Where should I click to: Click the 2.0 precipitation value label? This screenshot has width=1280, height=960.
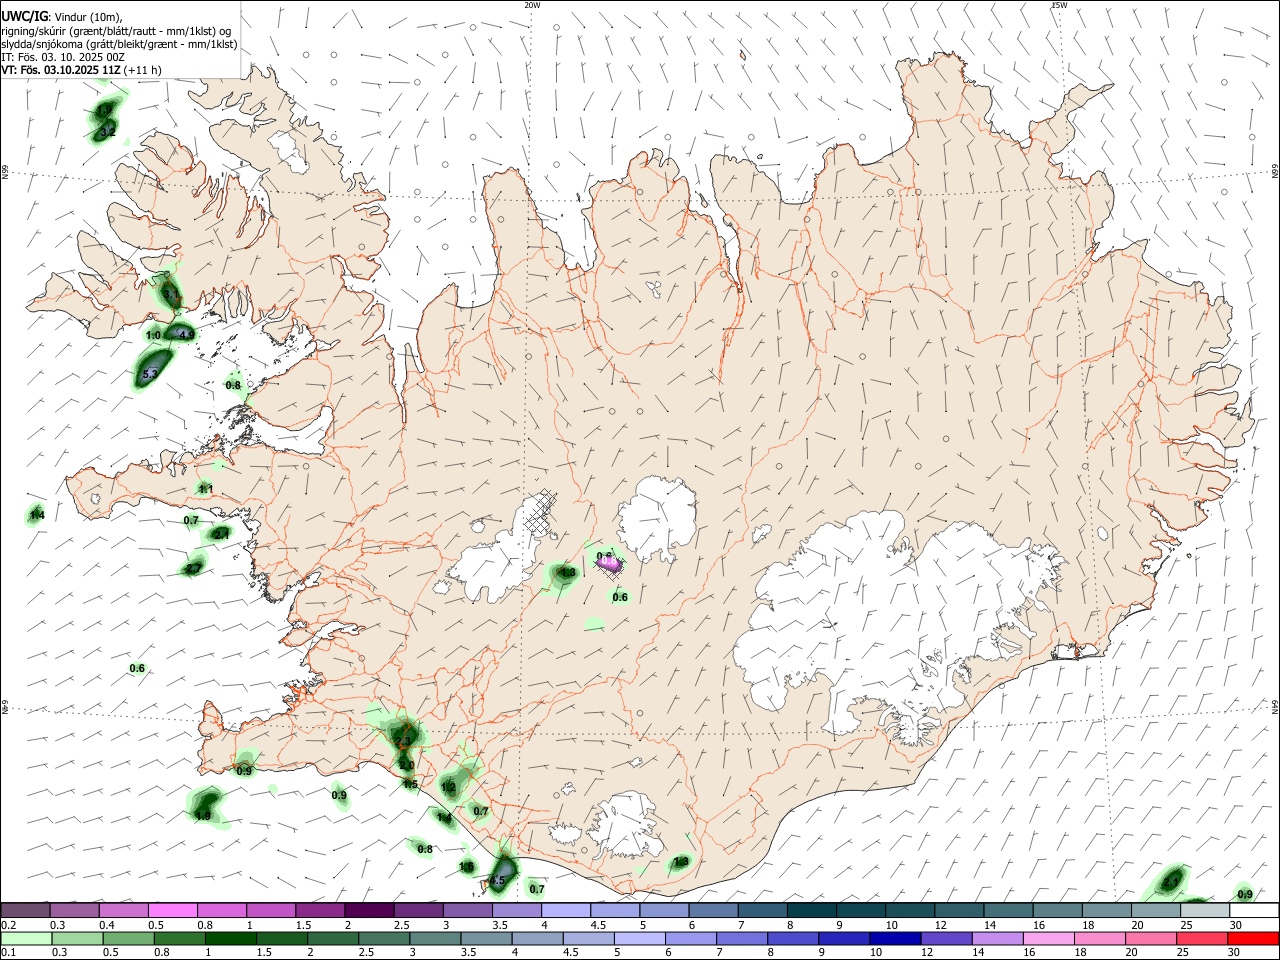[x=407, y=765]
